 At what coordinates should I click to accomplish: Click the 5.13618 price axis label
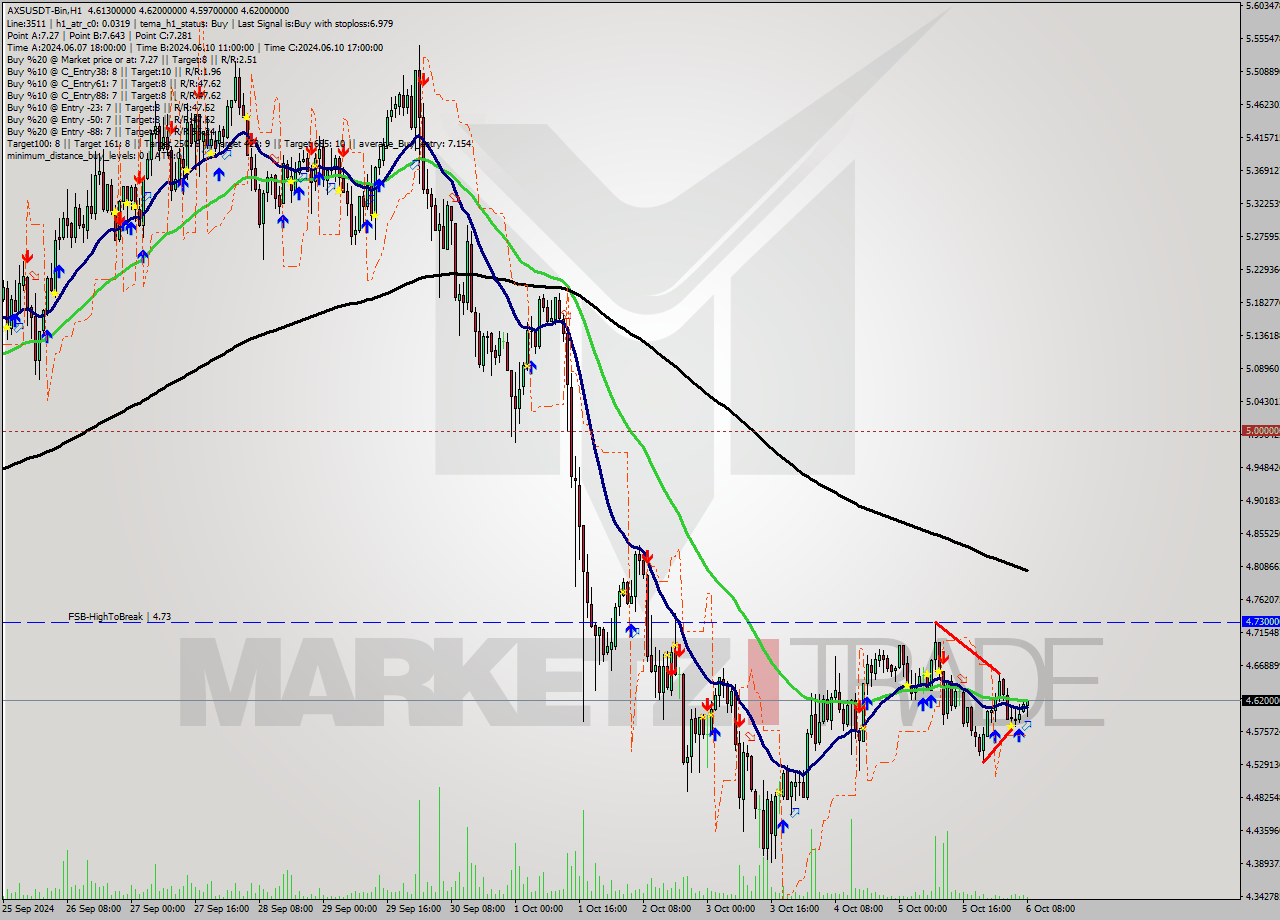coord(1262,335)
